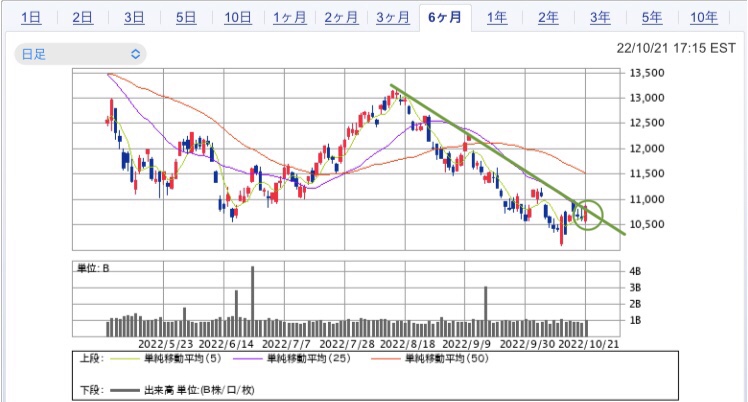The height and width of the screenshot is (402, 748).
Task: Click the 12,000 price axis label
Action: point(647,148)
